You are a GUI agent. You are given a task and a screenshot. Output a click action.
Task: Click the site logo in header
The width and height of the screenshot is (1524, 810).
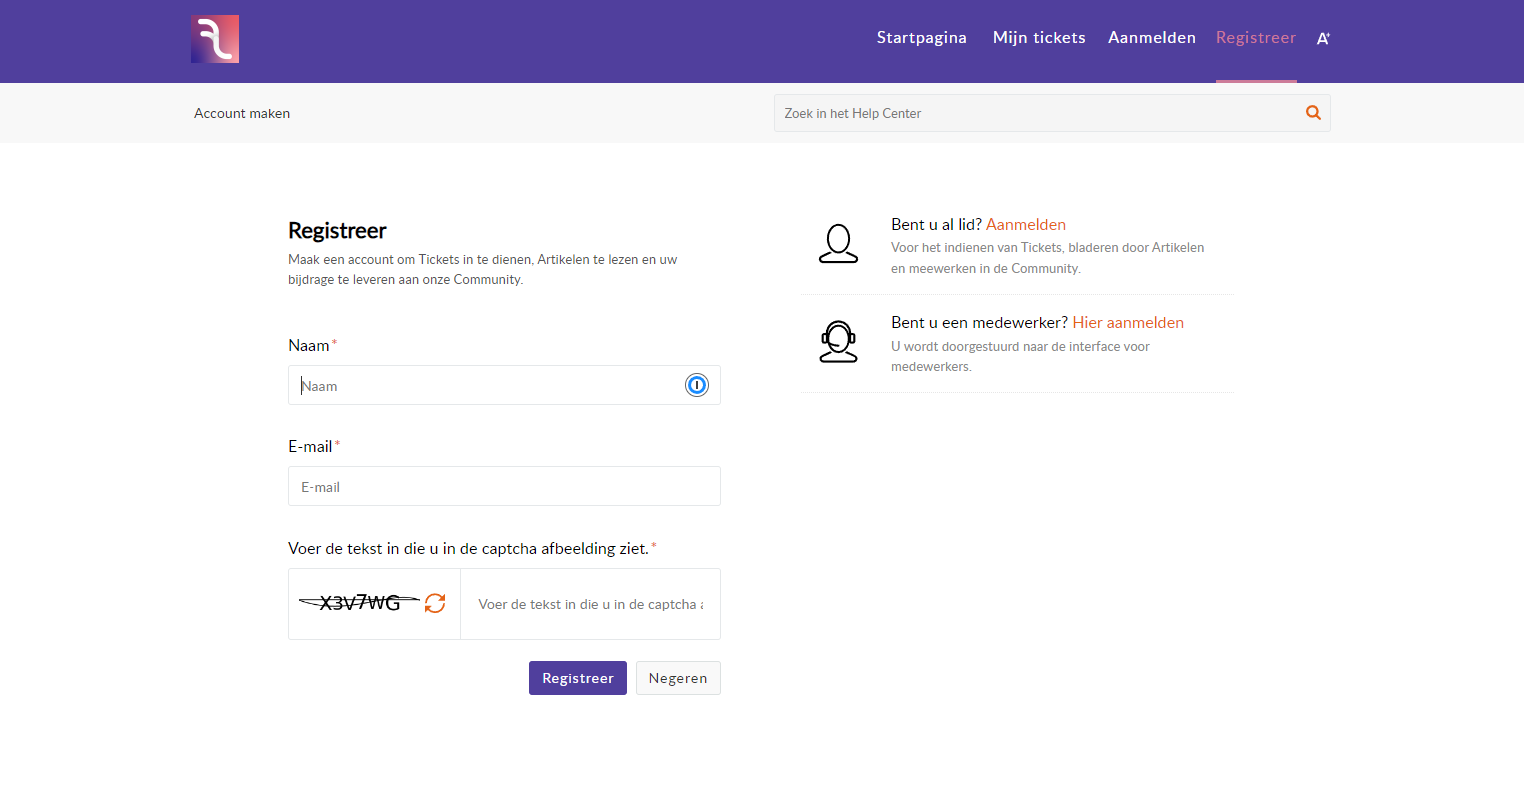[215, 39]
